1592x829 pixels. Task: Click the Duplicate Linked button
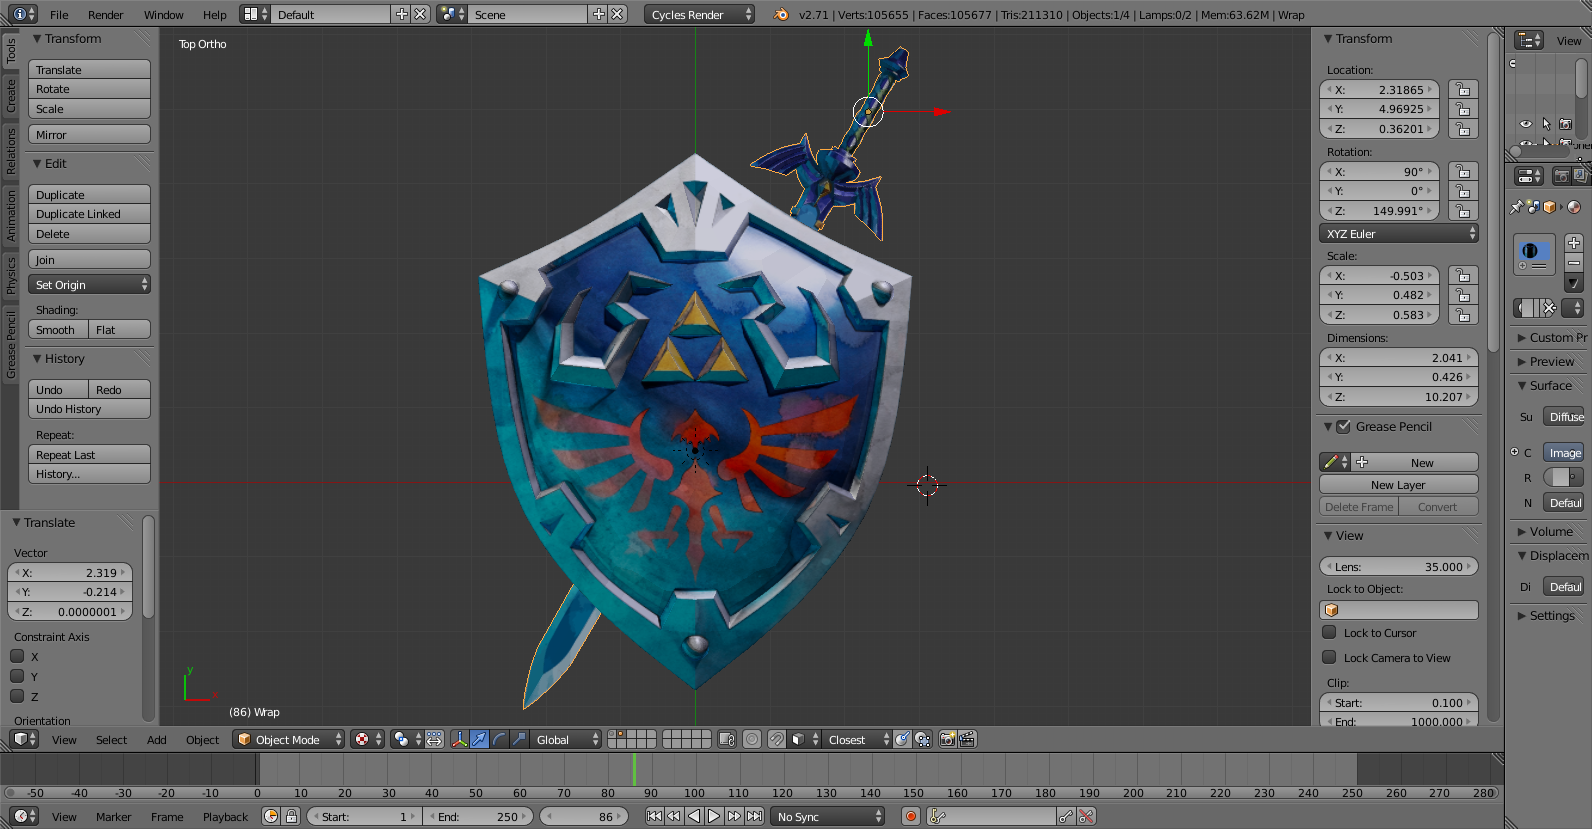[89, 214]
